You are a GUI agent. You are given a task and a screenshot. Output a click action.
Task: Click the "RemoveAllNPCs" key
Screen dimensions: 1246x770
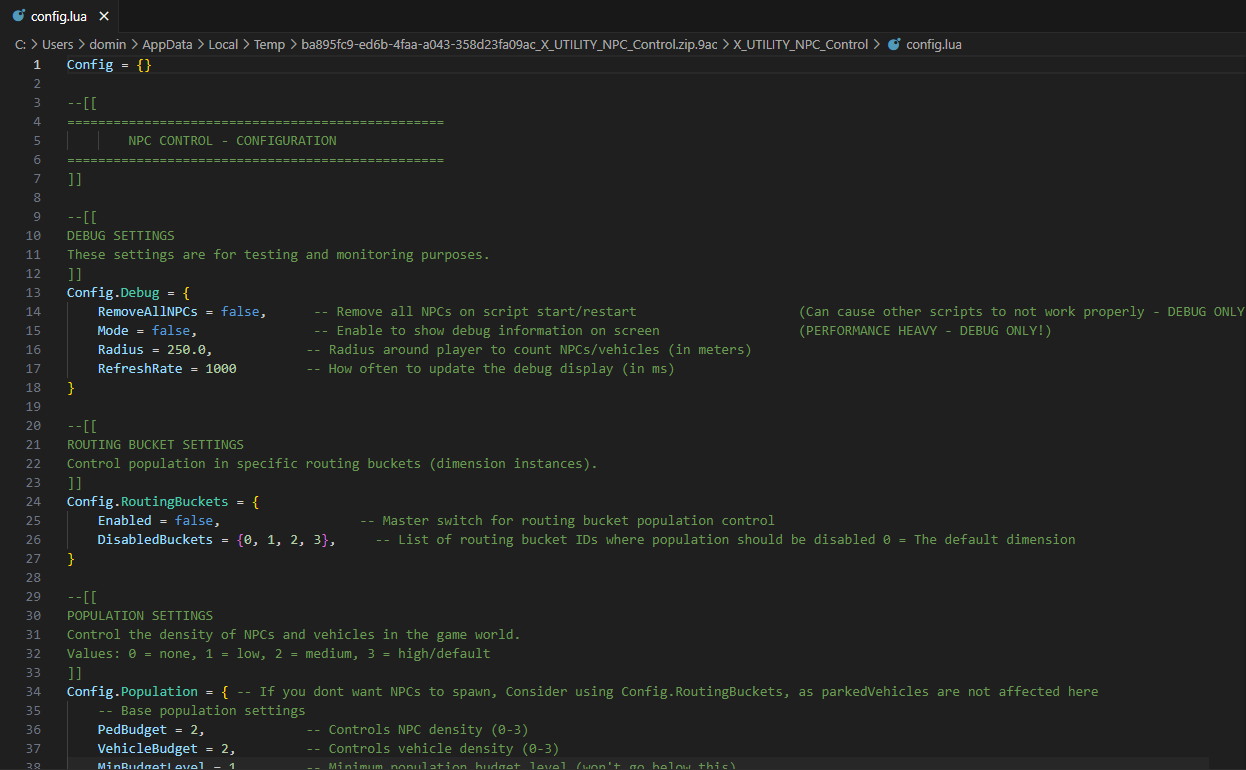tap(148, 312)
